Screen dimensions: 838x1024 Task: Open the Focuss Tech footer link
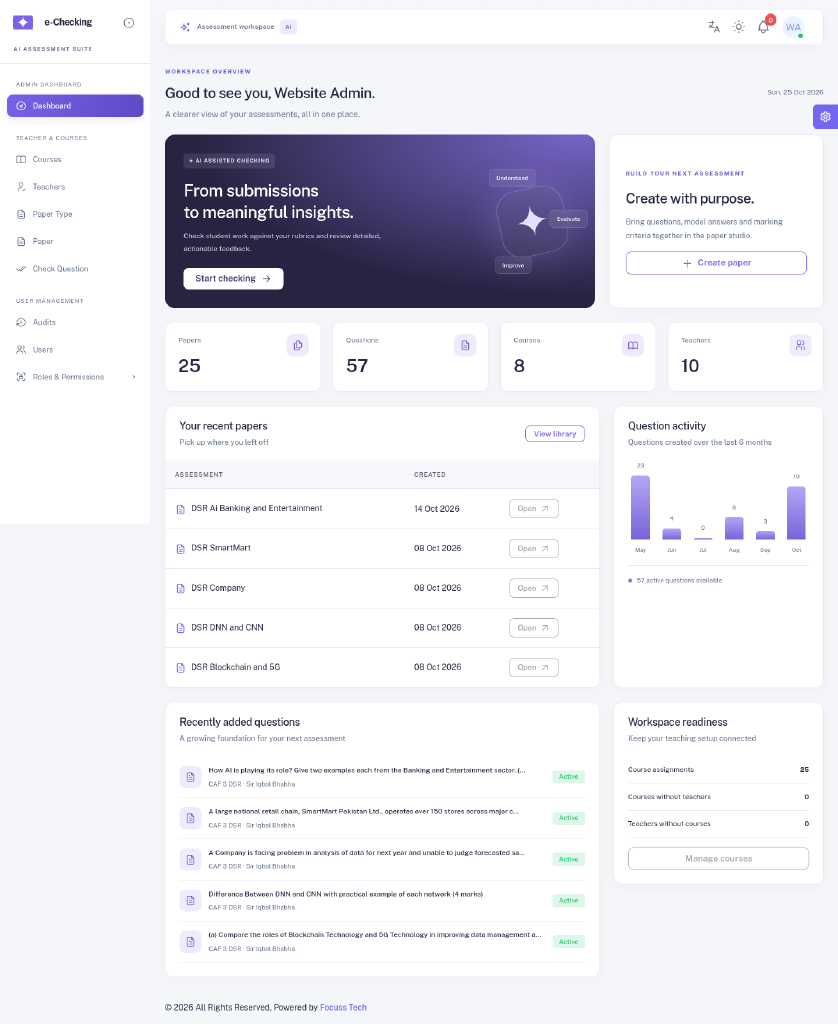click(x=343, y=1008)
